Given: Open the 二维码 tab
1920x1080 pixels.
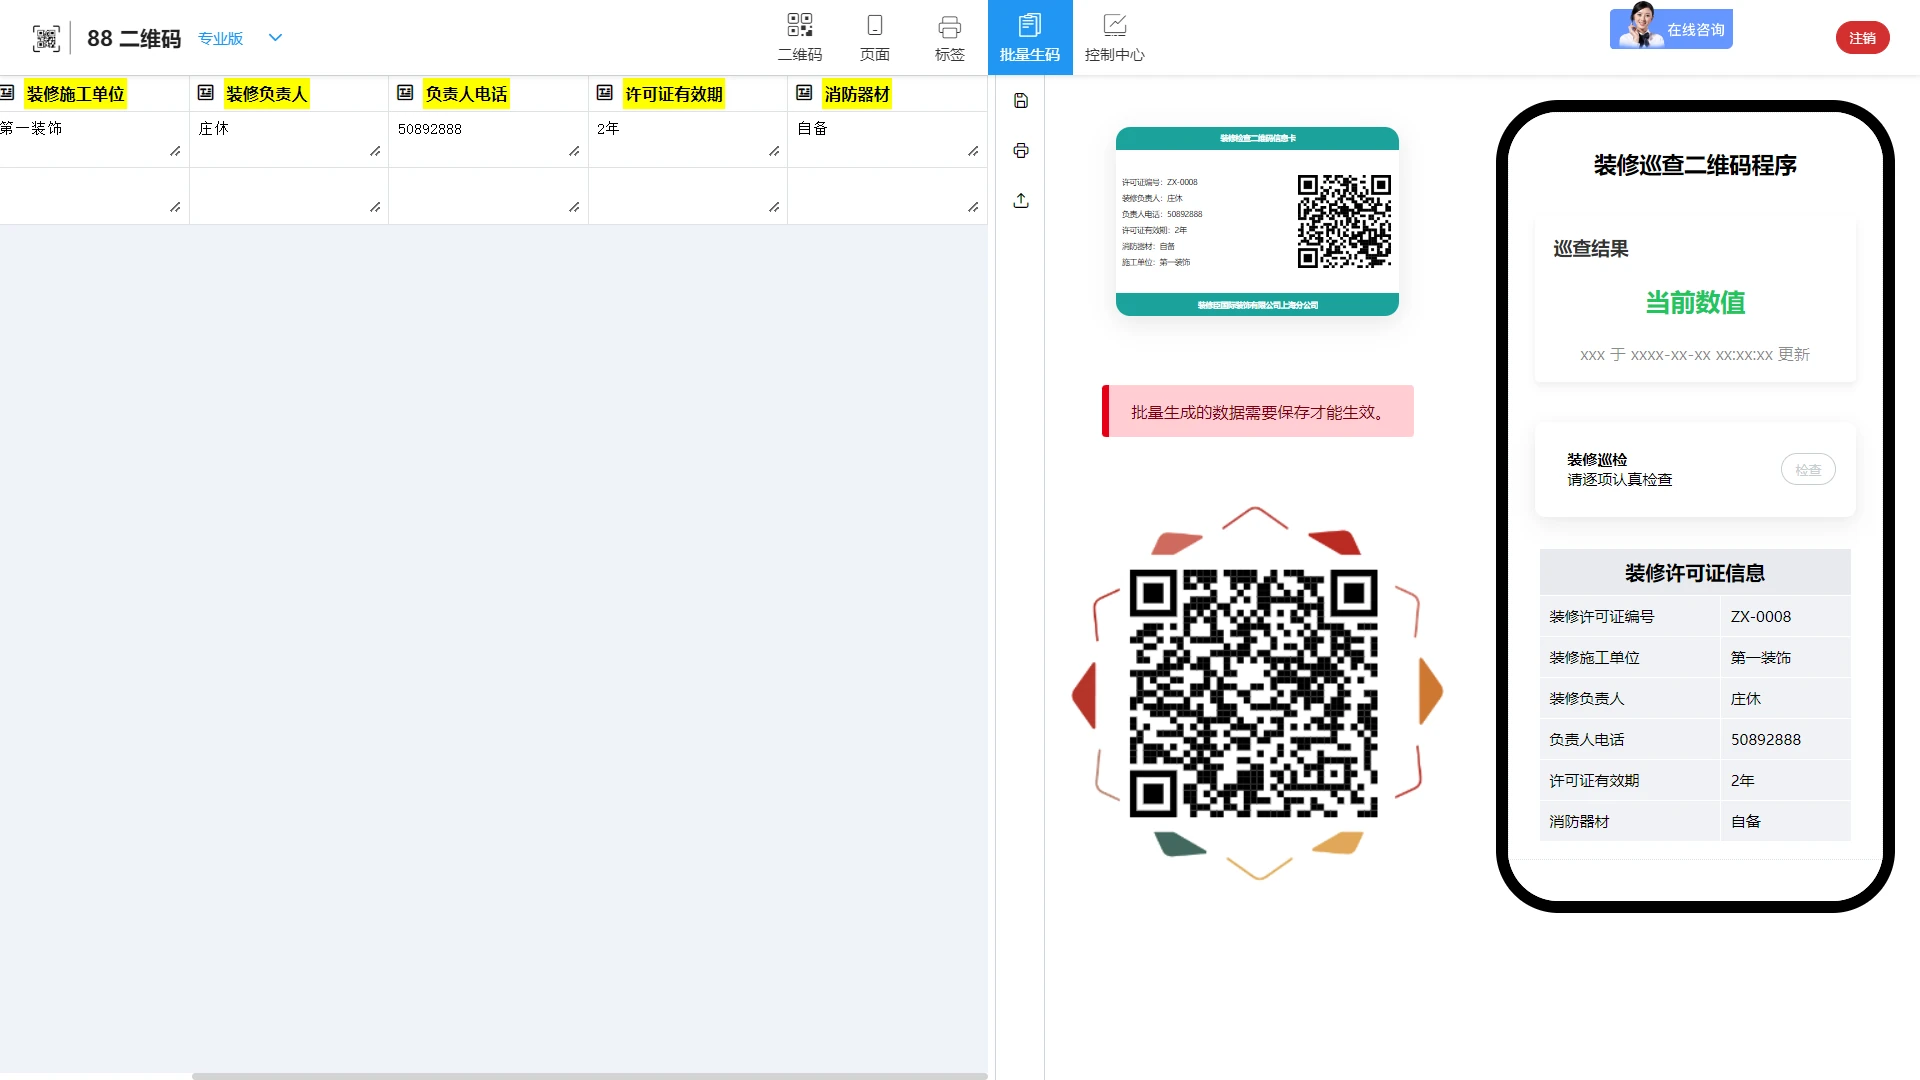Looking at the screenshot, I should pos(800,38).
